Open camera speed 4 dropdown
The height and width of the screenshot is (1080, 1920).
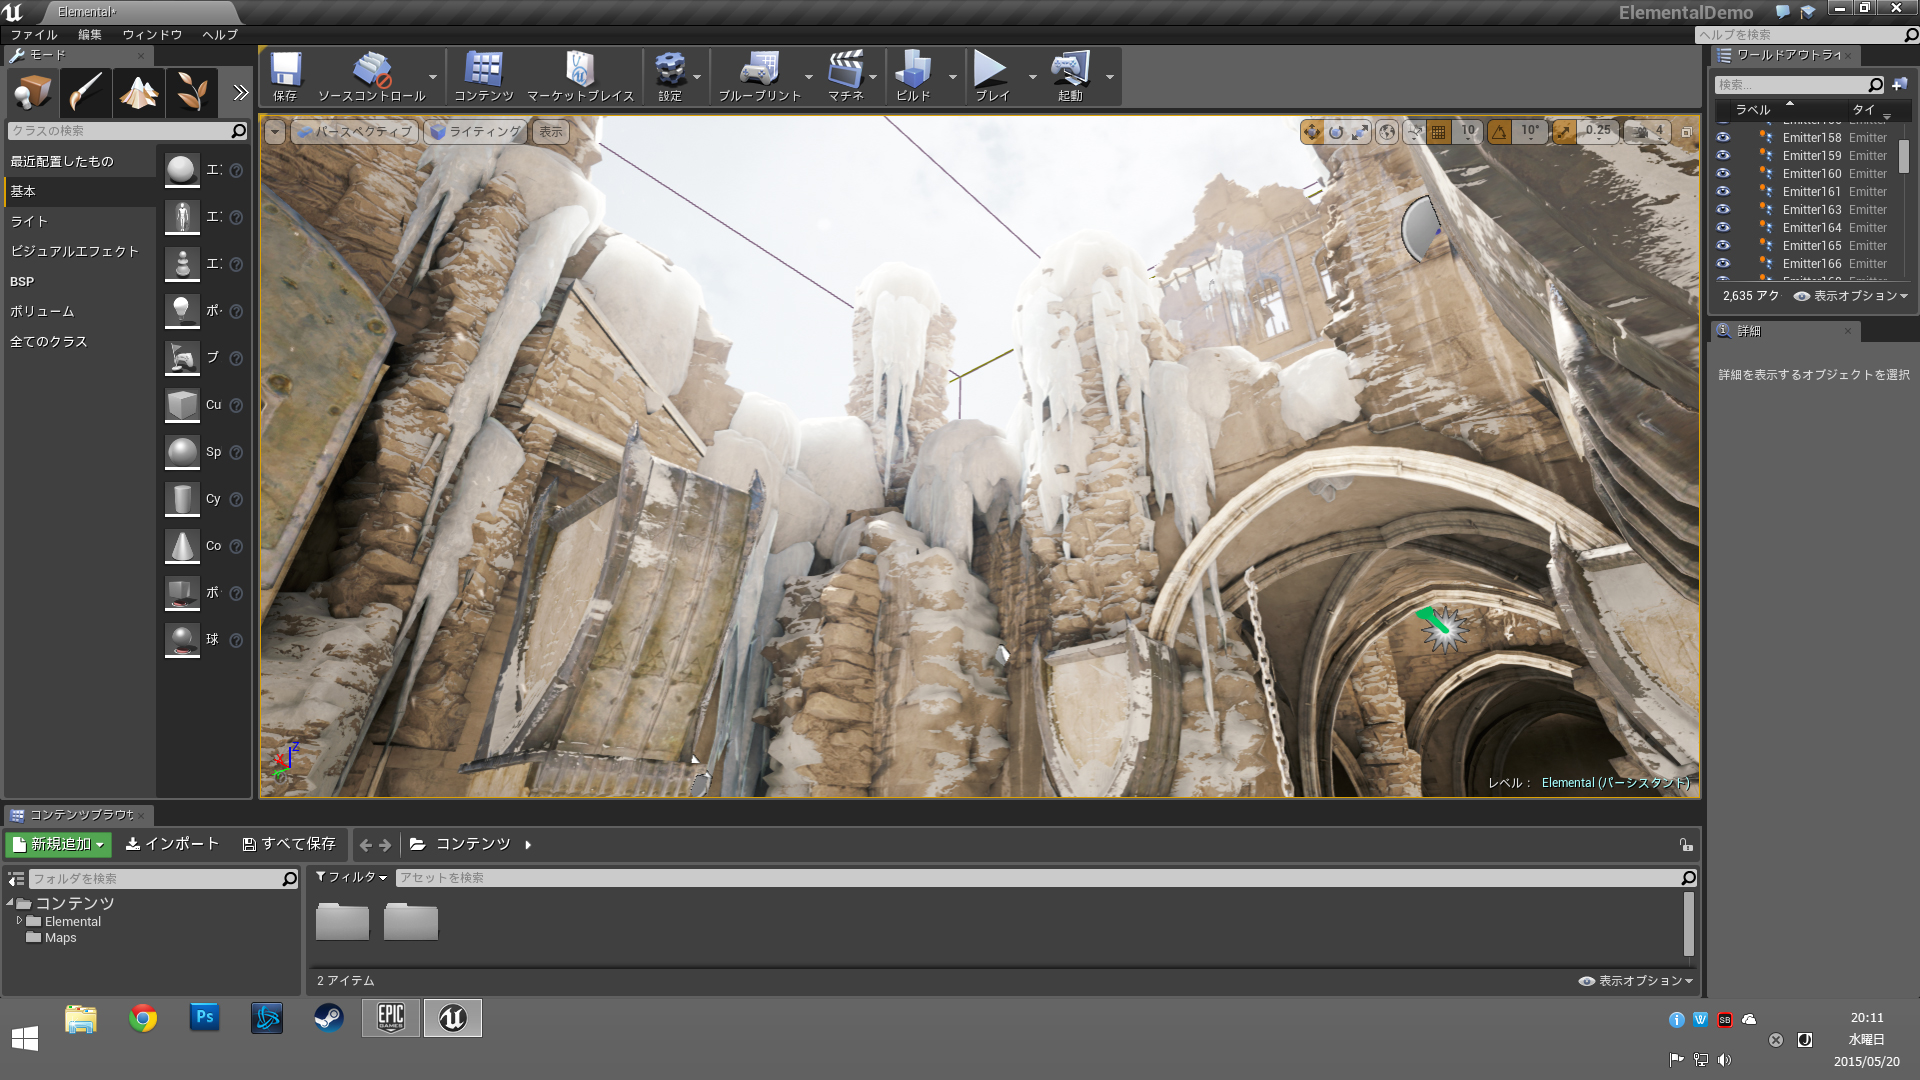[x=1647, y=131]
